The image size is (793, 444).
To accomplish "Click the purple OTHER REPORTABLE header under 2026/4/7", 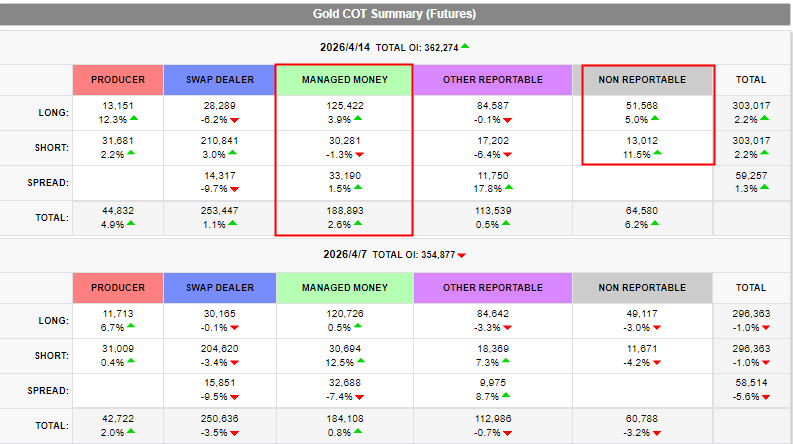I will pyautogui.click(x=493, y=288).
